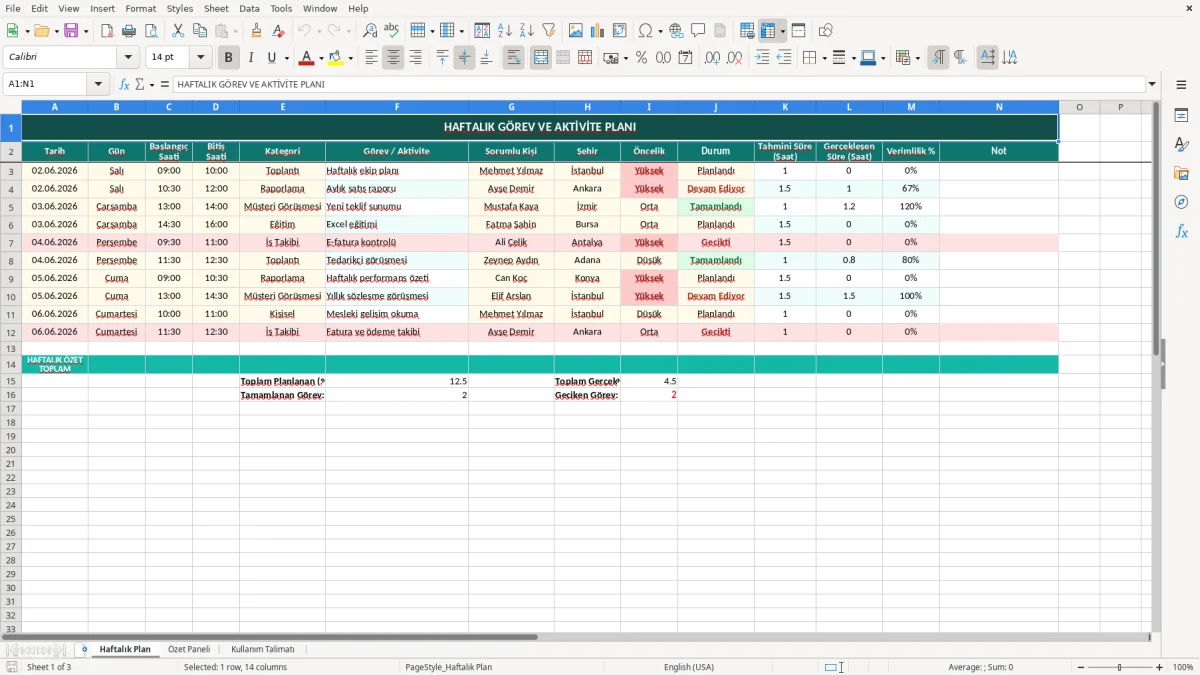Format selection as percent
The height and width of the screenshot is (675, 1200).
[x=641, y=58]
